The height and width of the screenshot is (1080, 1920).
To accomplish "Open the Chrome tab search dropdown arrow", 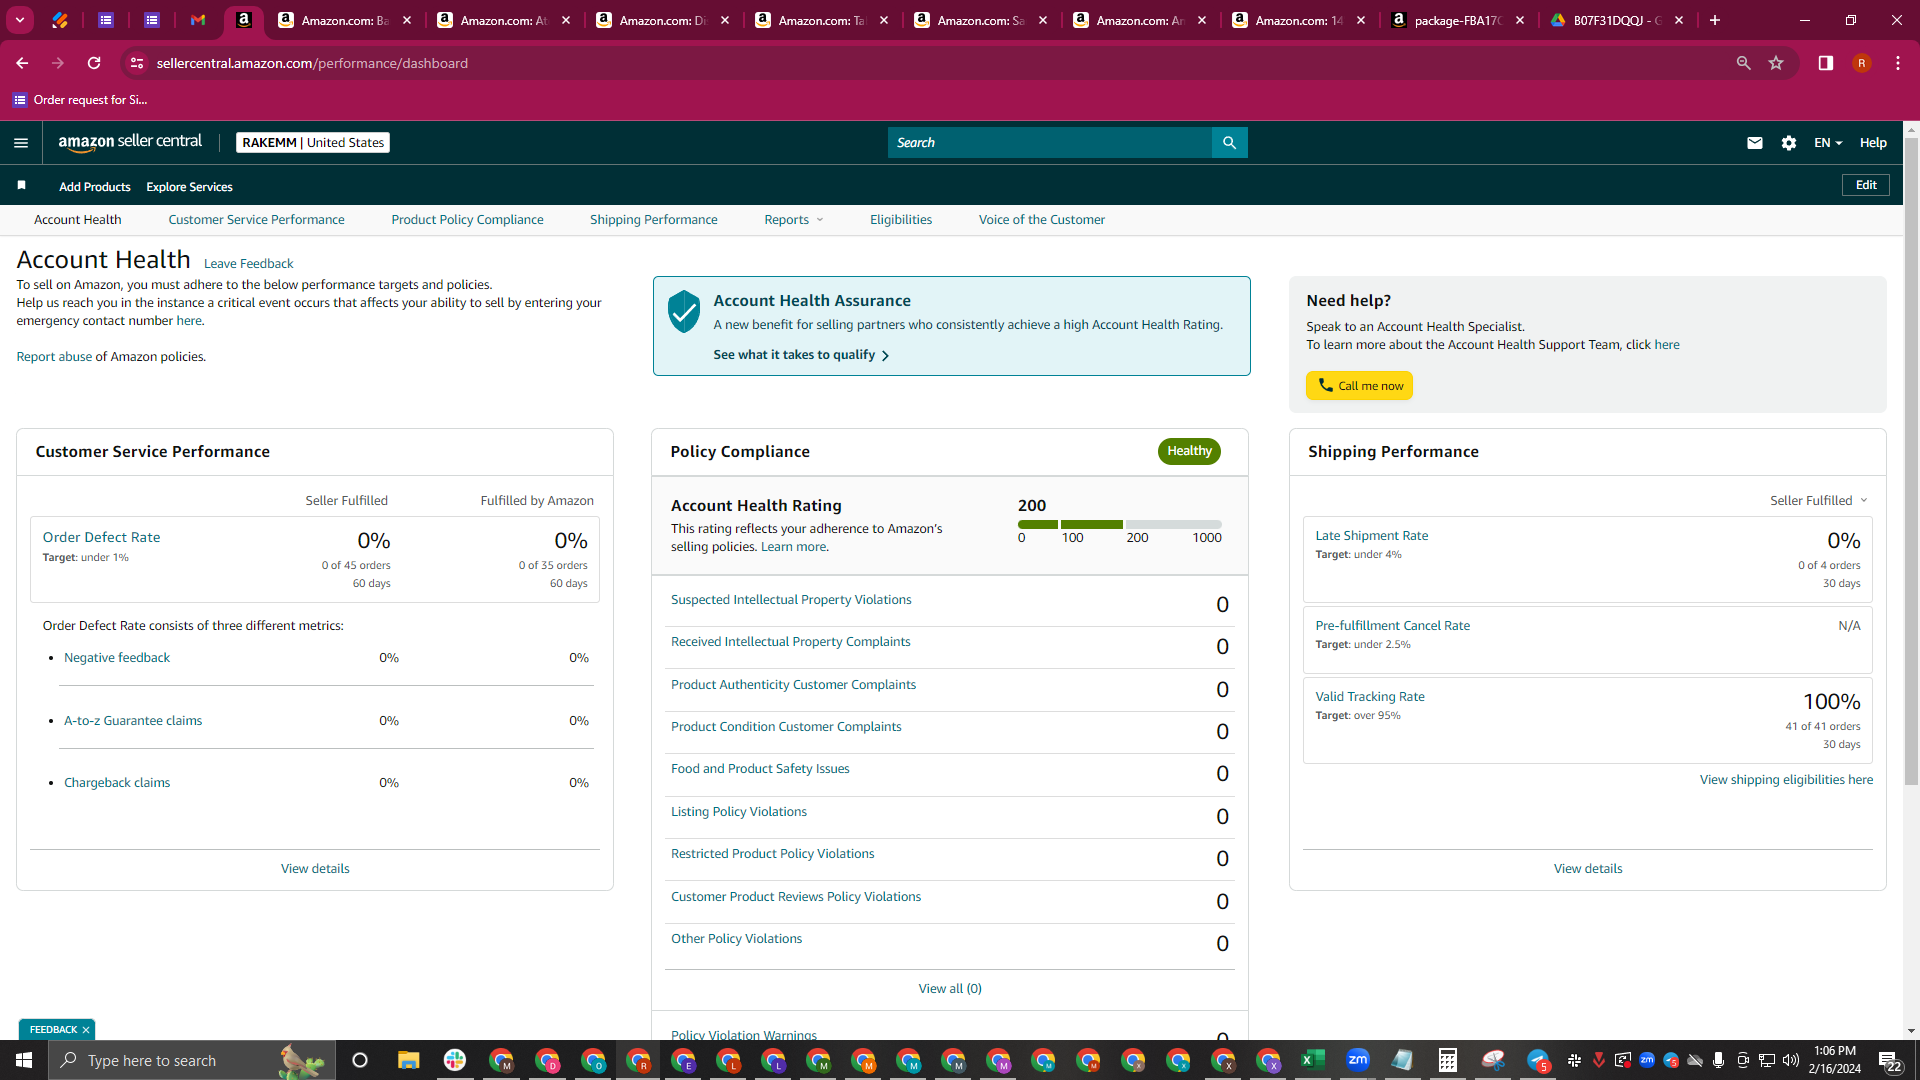I will tap(20, 20).
